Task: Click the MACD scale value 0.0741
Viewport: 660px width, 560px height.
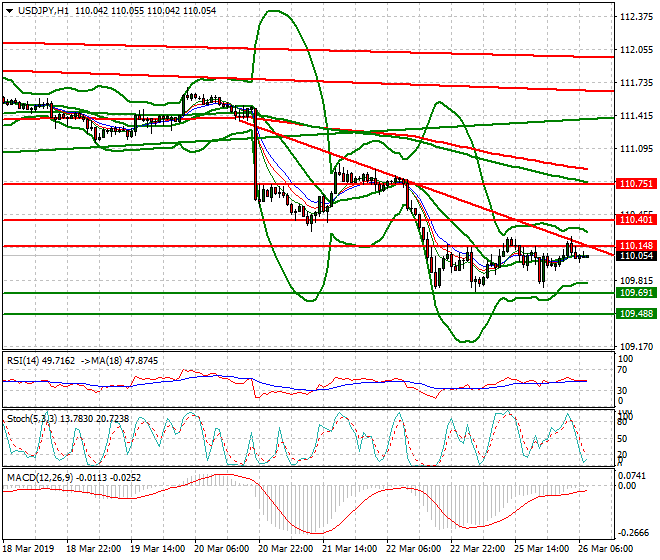Action: click(x=632, y=476)
